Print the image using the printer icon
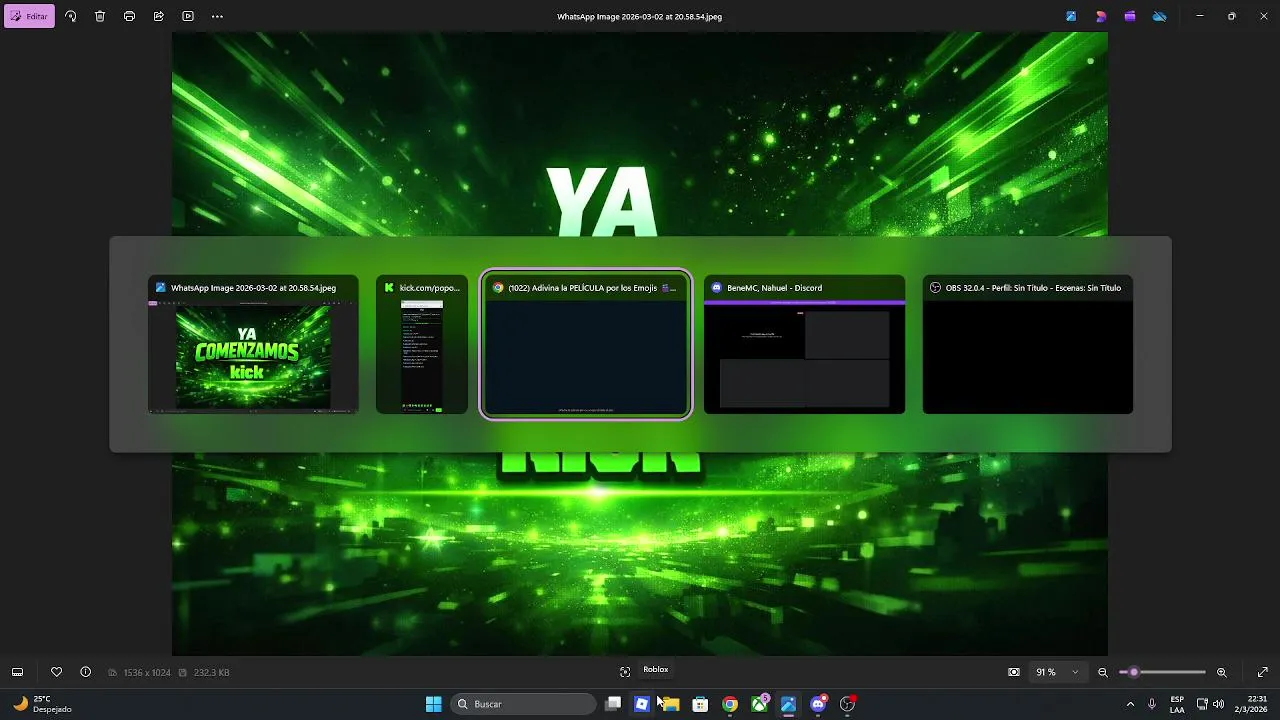Viewport: 1280px width, 720px height. (129, 16)
